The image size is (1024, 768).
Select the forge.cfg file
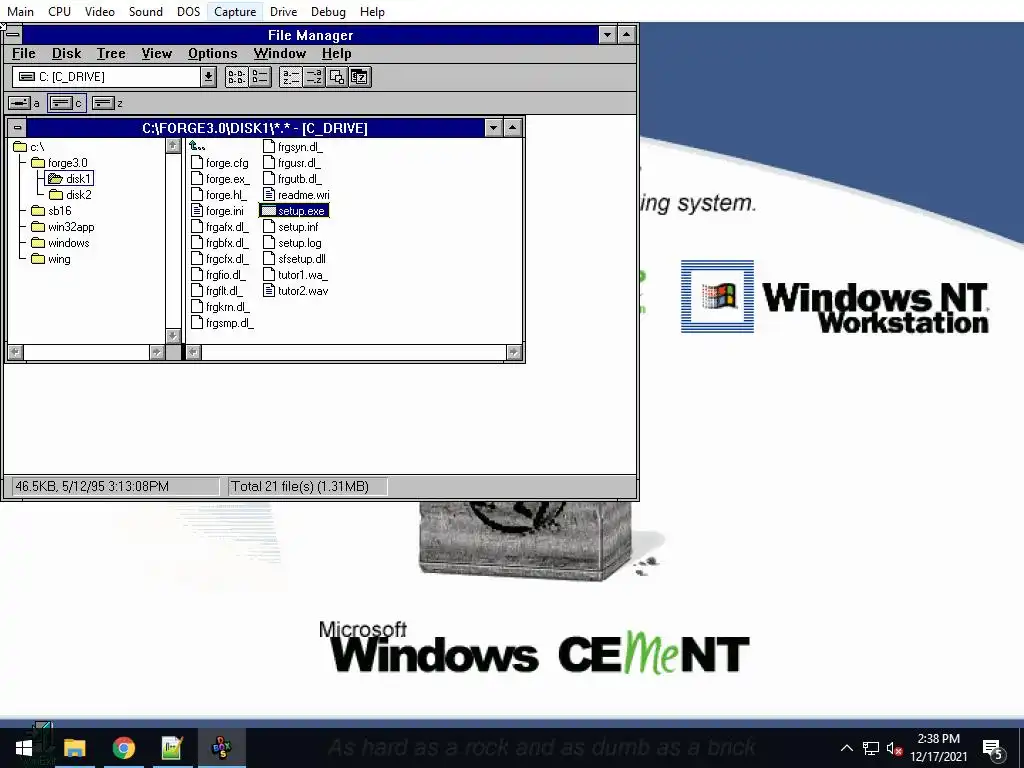(220, 163)
